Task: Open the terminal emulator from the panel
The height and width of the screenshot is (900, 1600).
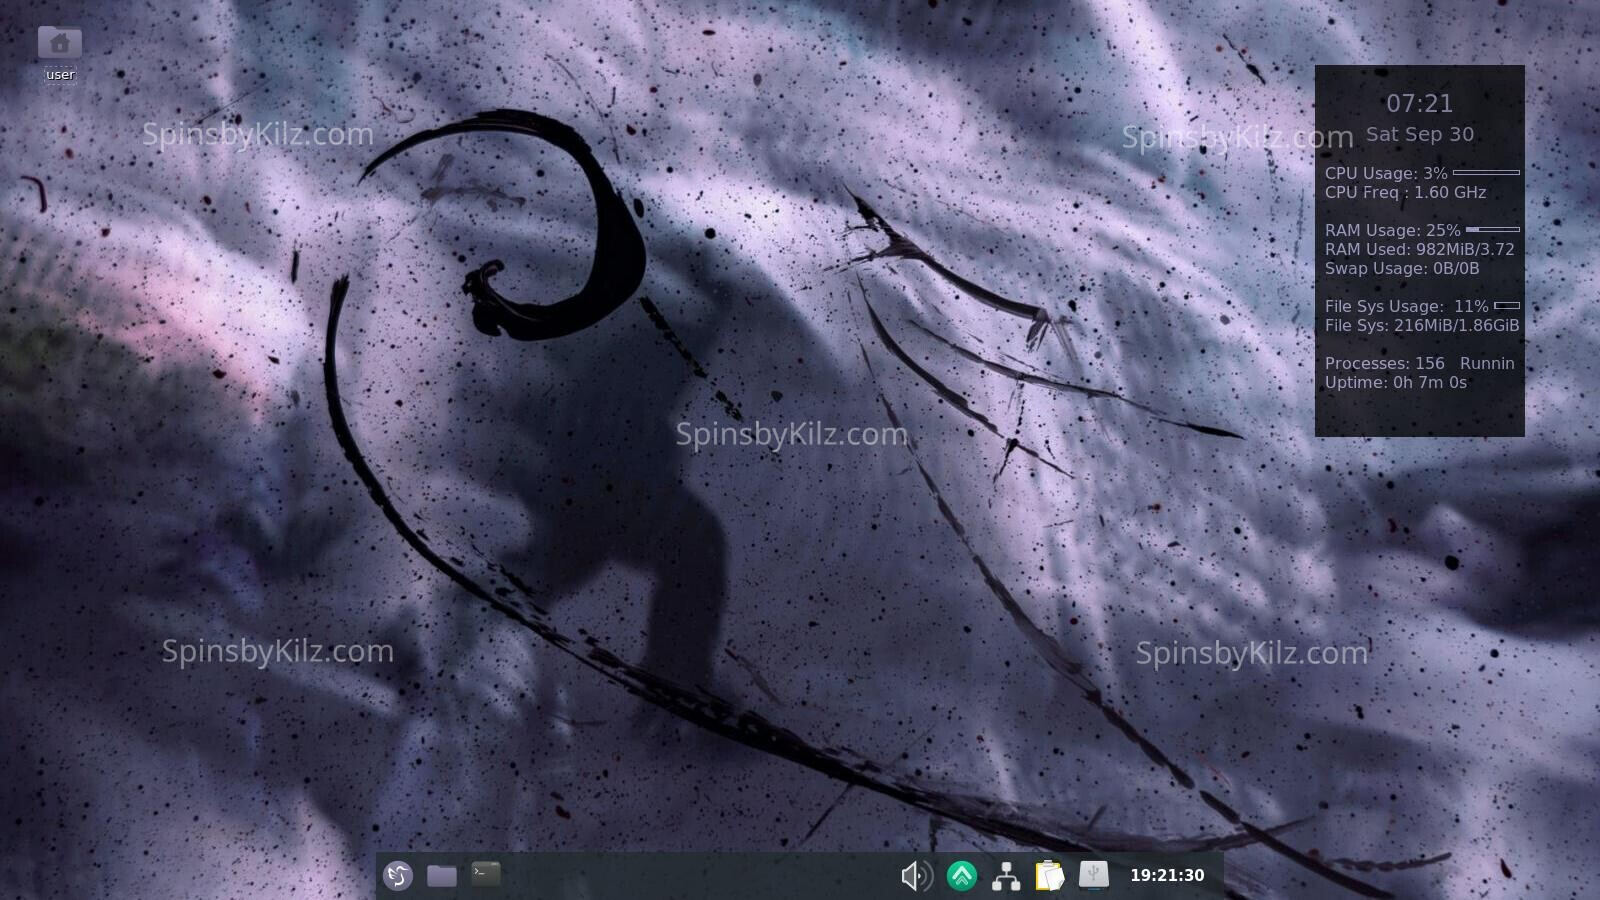Action: (486, 874)
